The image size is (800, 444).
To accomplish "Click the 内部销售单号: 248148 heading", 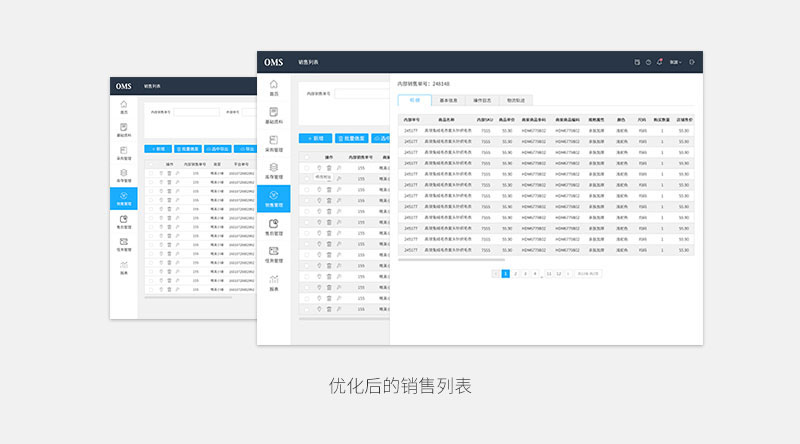I will tap(423, 84).
